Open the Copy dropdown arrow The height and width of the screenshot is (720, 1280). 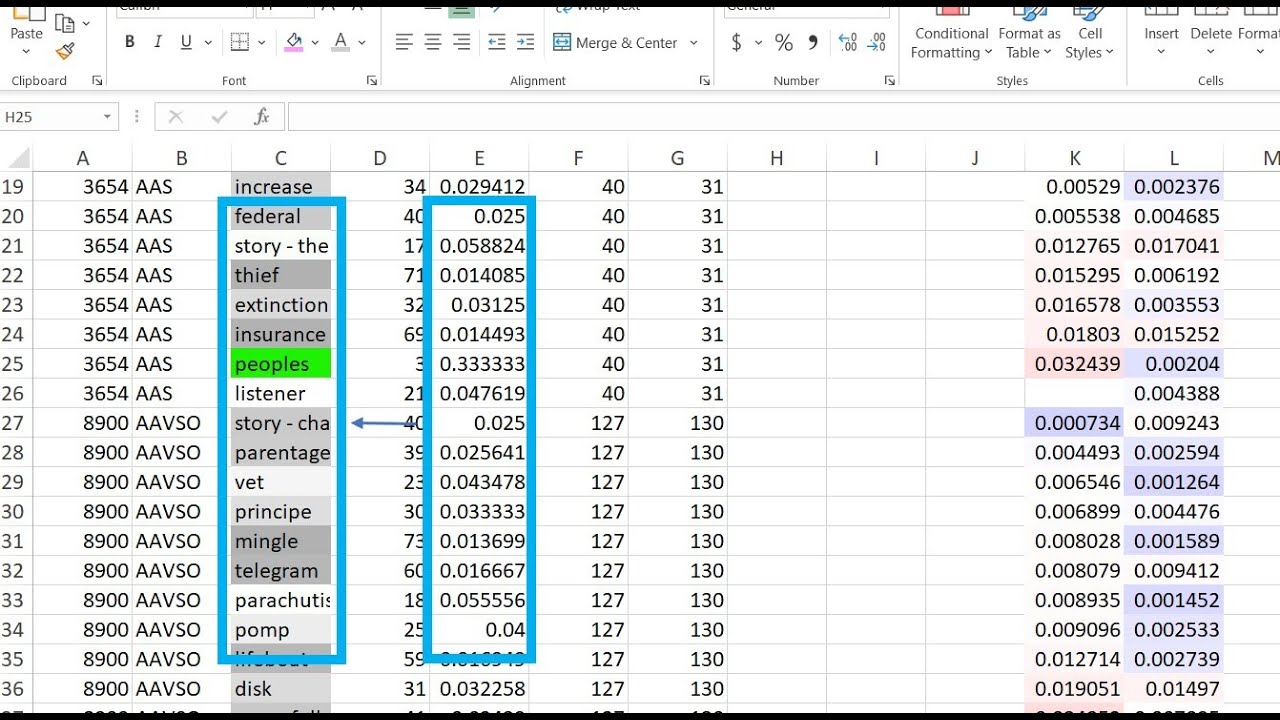point(86,23)
